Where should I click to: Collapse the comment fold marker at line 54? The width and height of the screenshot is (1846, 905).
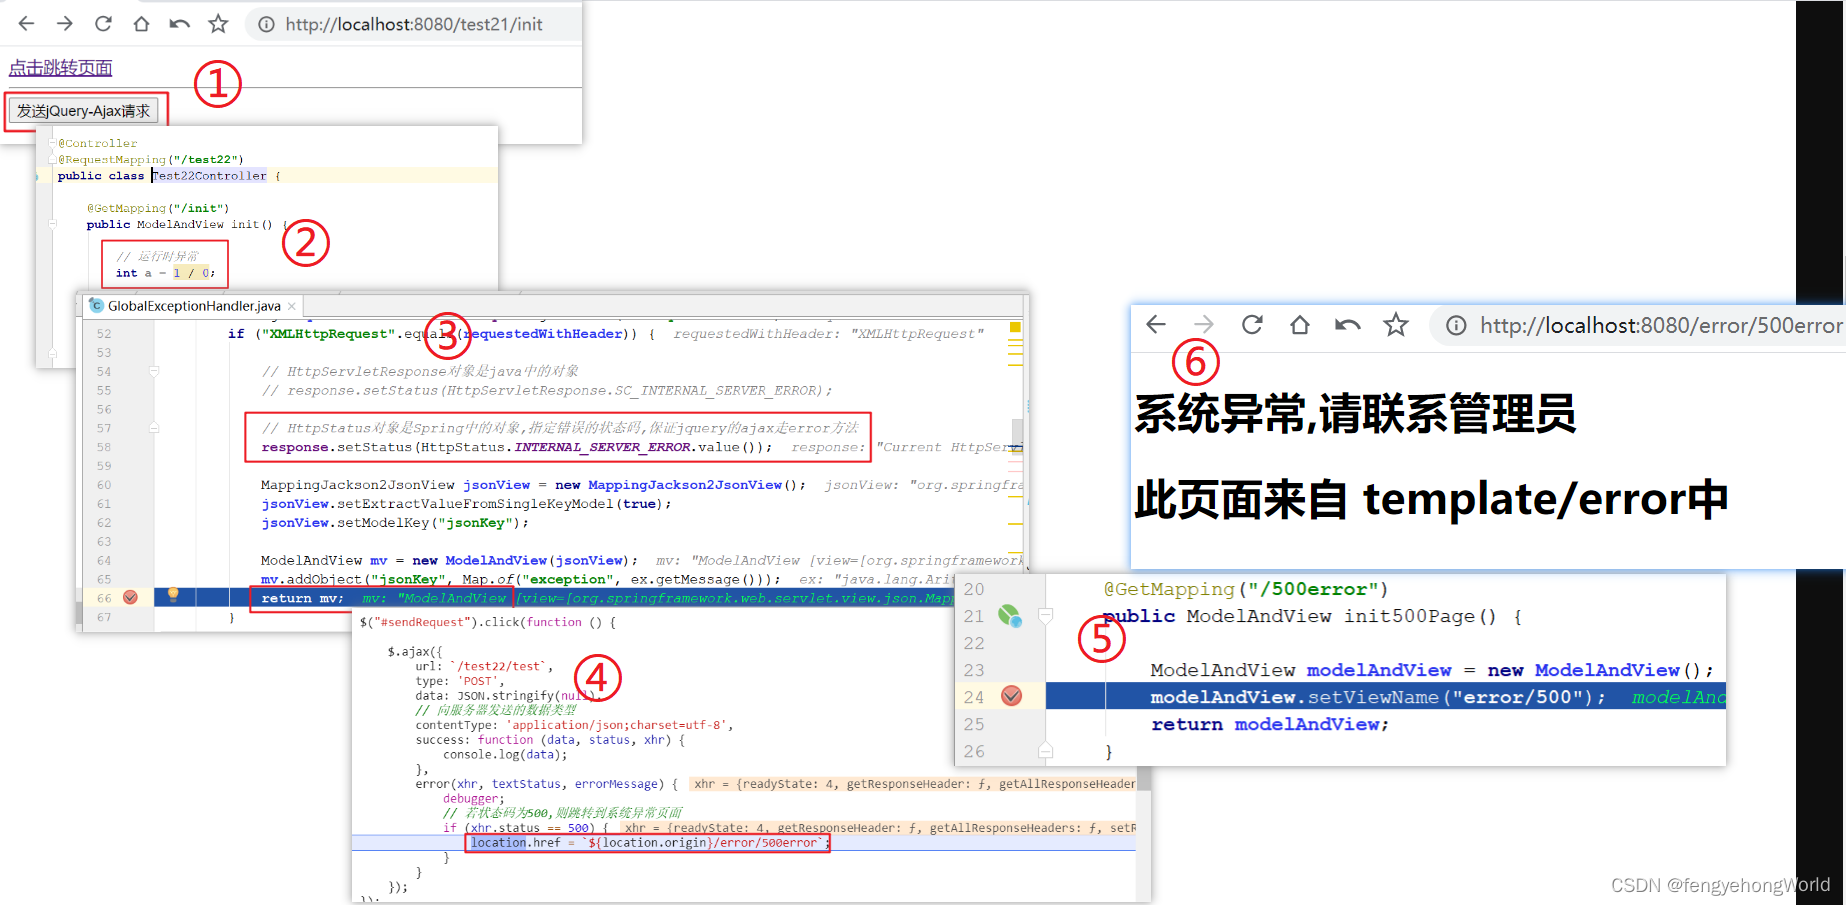154,371
